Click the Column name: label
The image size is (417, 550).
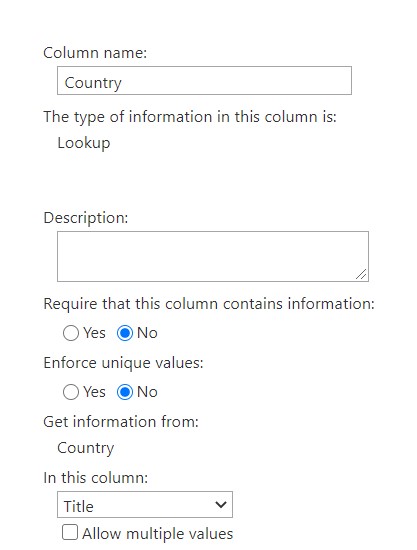(x=95, y=53)
